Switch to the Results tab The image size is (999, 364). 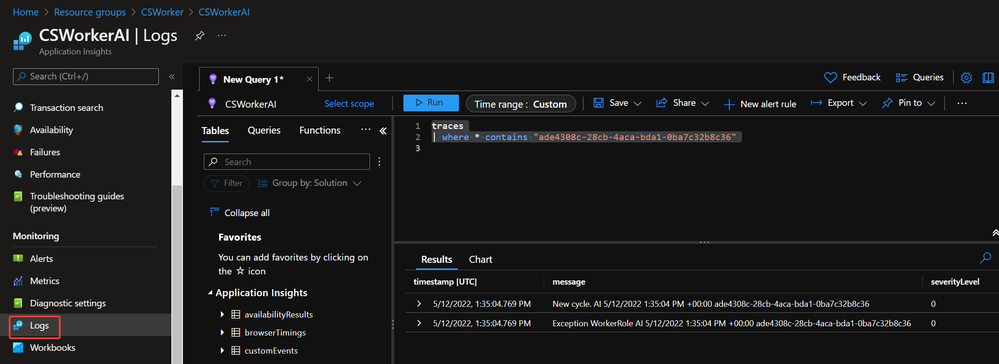coord(437,259)
